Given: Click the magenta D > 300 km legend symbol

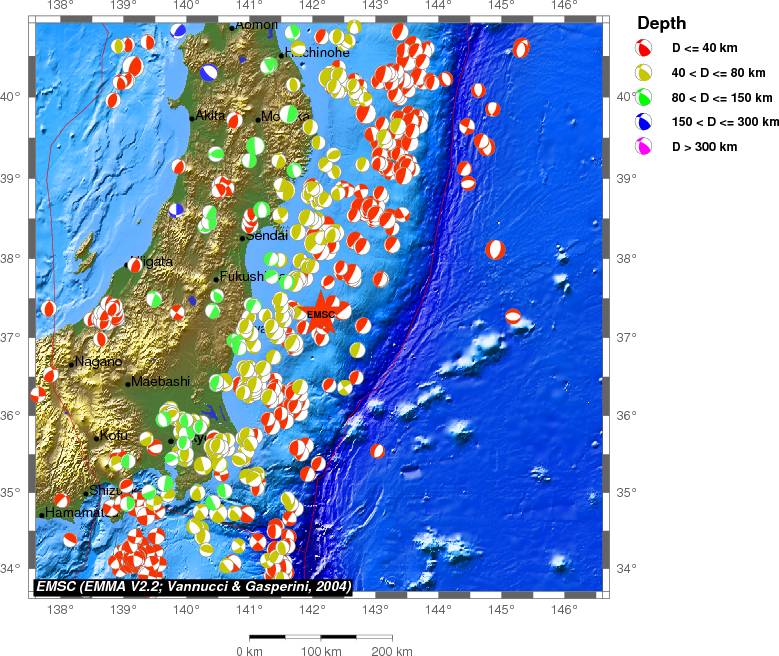Looking at the screenshot, I should coord(645,148).
